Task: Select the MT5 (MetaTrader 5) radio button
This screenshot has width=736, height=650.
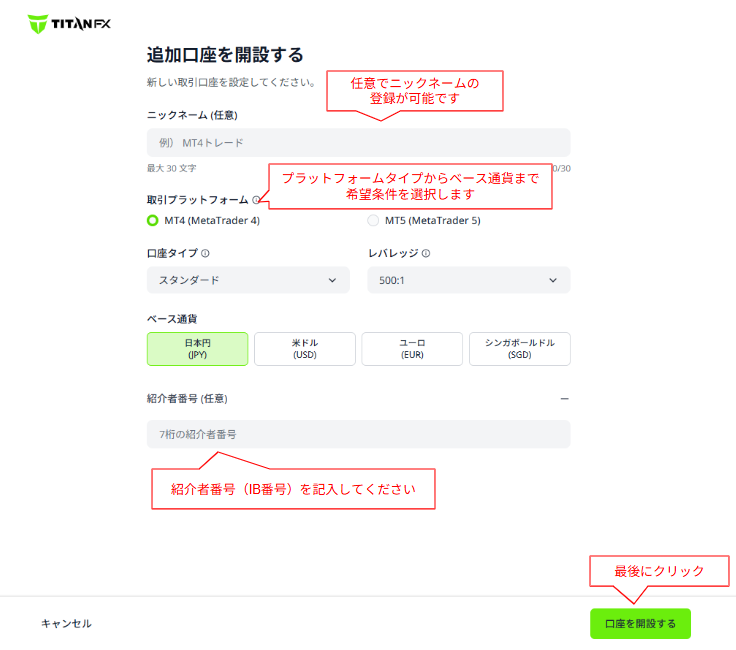Action: click(373, 221)
